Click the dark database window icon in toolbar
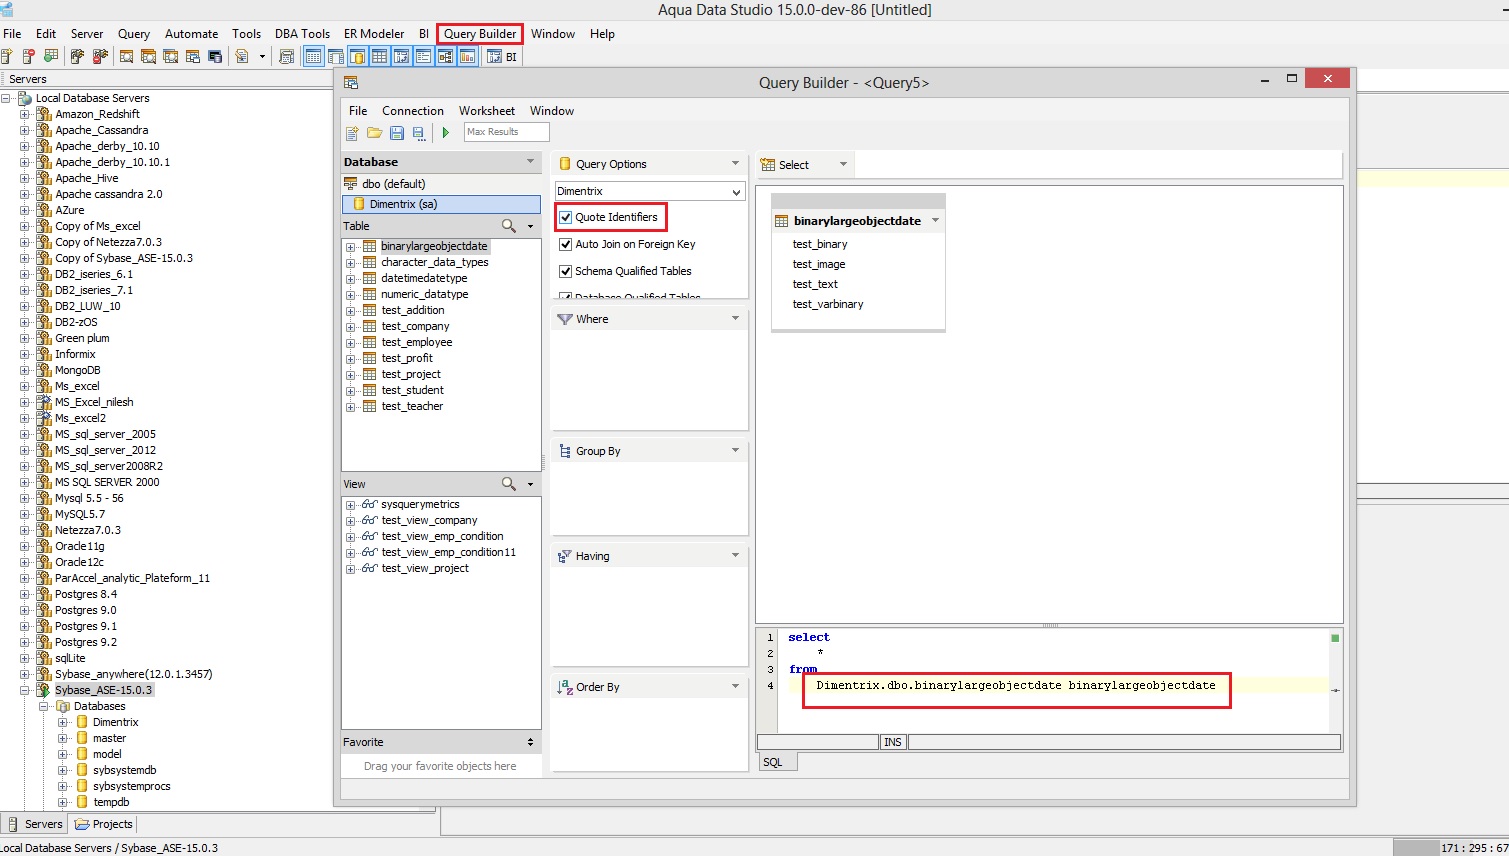1509x856 pixels. [215, 57]
